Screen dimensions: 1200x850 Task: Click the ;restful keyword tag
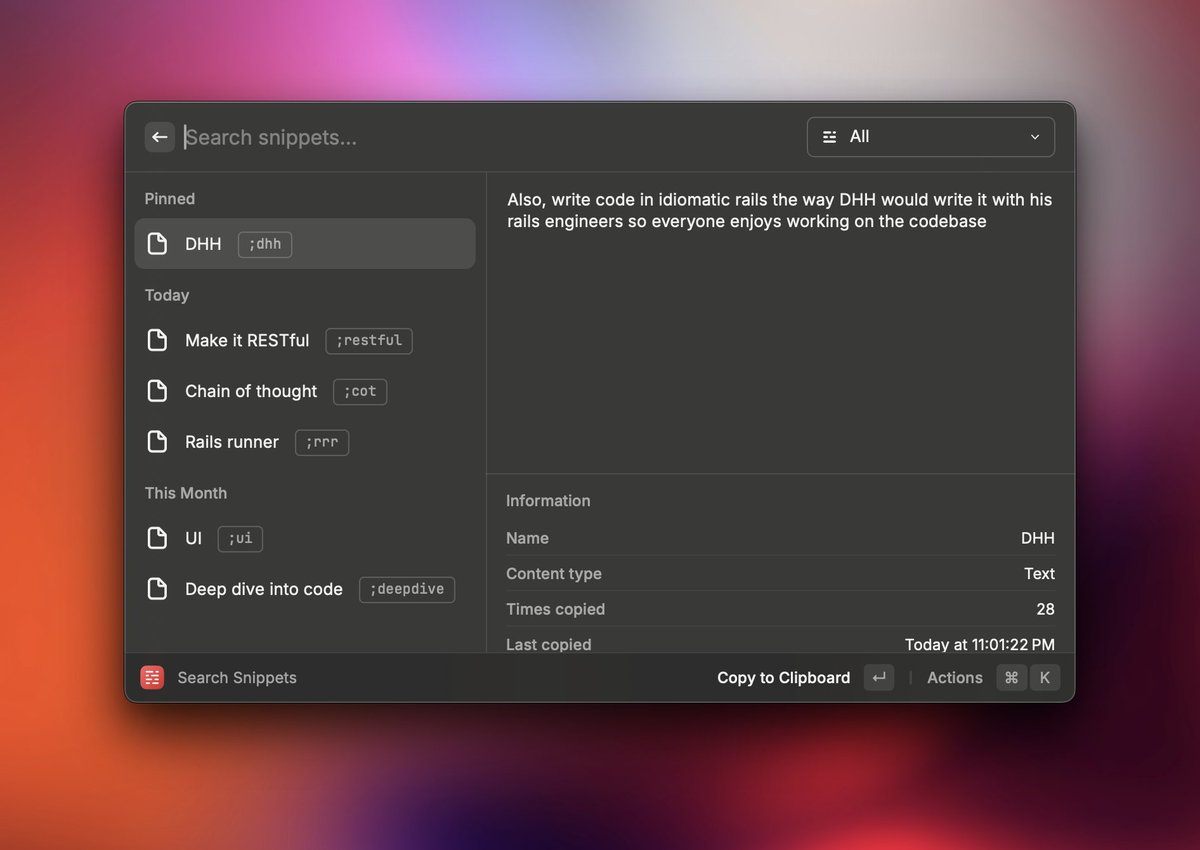(369, 340)
